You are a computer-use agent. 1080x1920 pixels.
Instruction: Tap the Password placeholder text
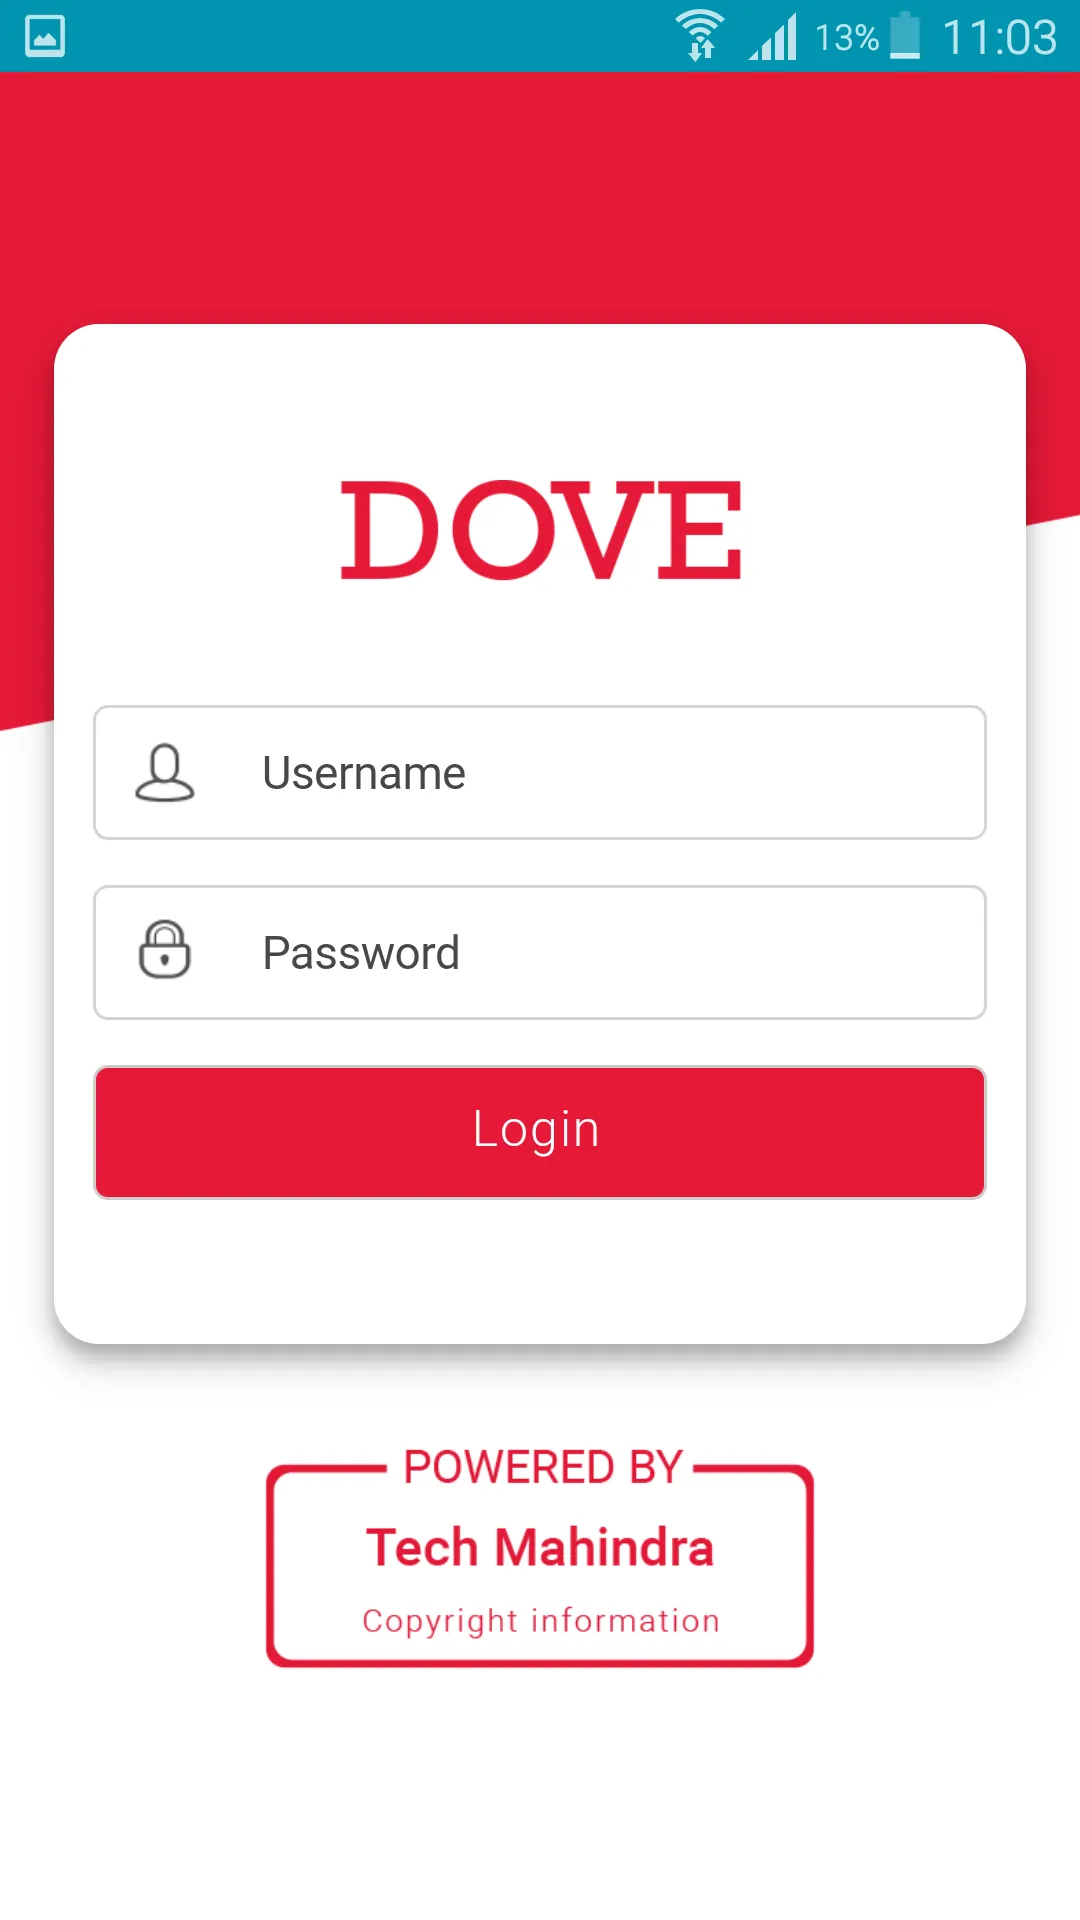361,953
